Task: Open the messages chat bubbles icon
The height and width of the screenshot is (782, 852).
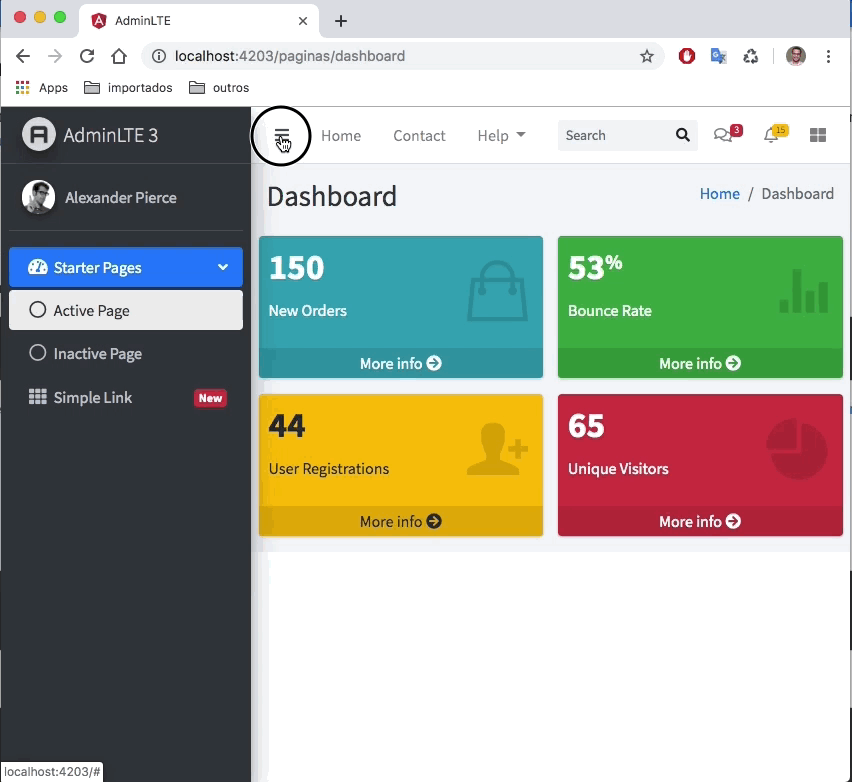Action: point(723,135)
